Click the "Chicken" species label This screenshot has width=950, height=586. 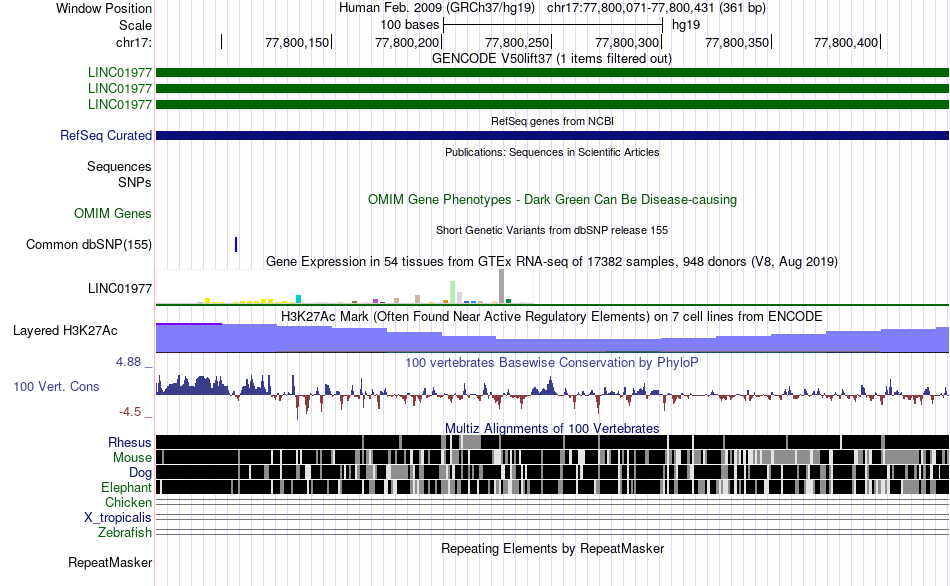coord(128,503)
